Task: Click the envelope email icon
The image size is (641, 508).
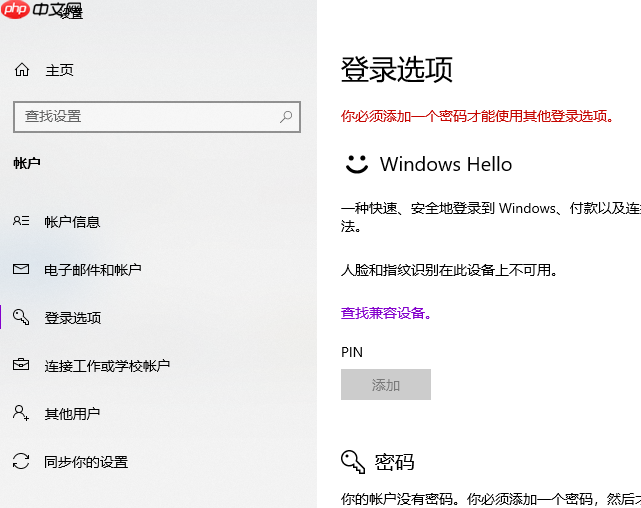Action: [x=21, y=269]
